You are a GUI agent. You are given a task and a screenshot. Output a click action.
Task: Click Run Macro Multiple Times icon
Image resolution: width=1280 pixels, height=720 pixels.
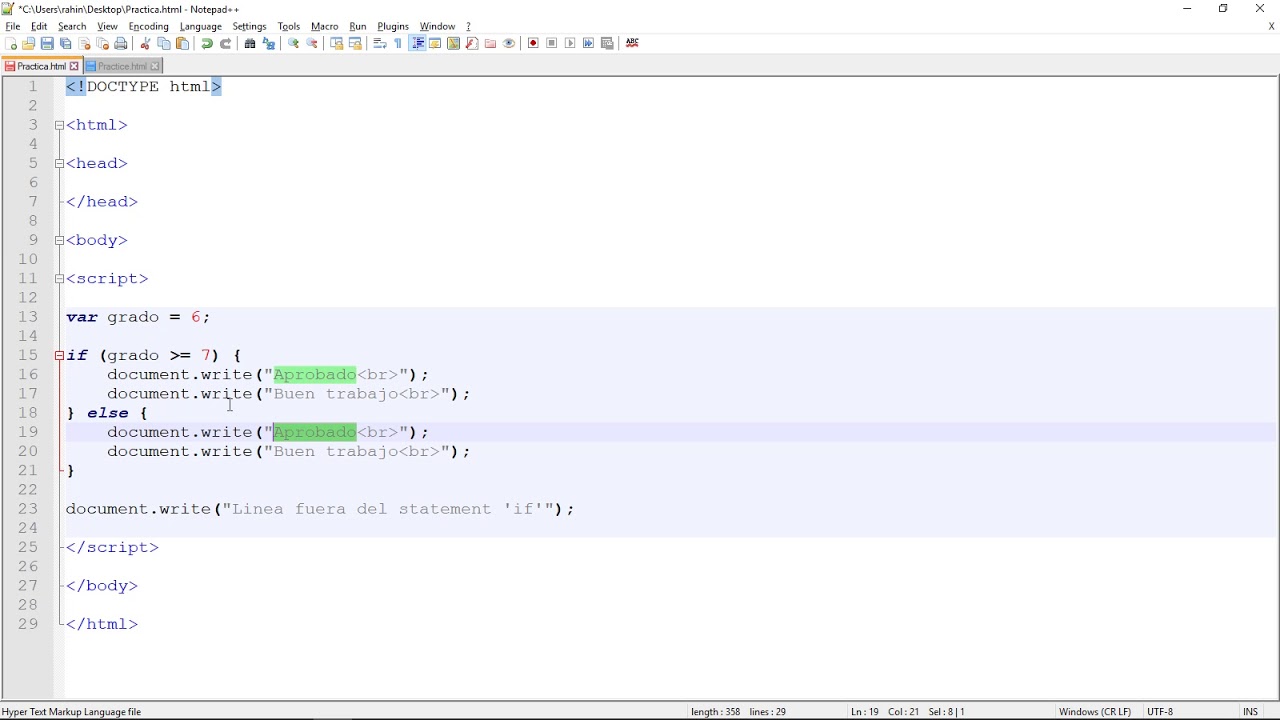588,43
